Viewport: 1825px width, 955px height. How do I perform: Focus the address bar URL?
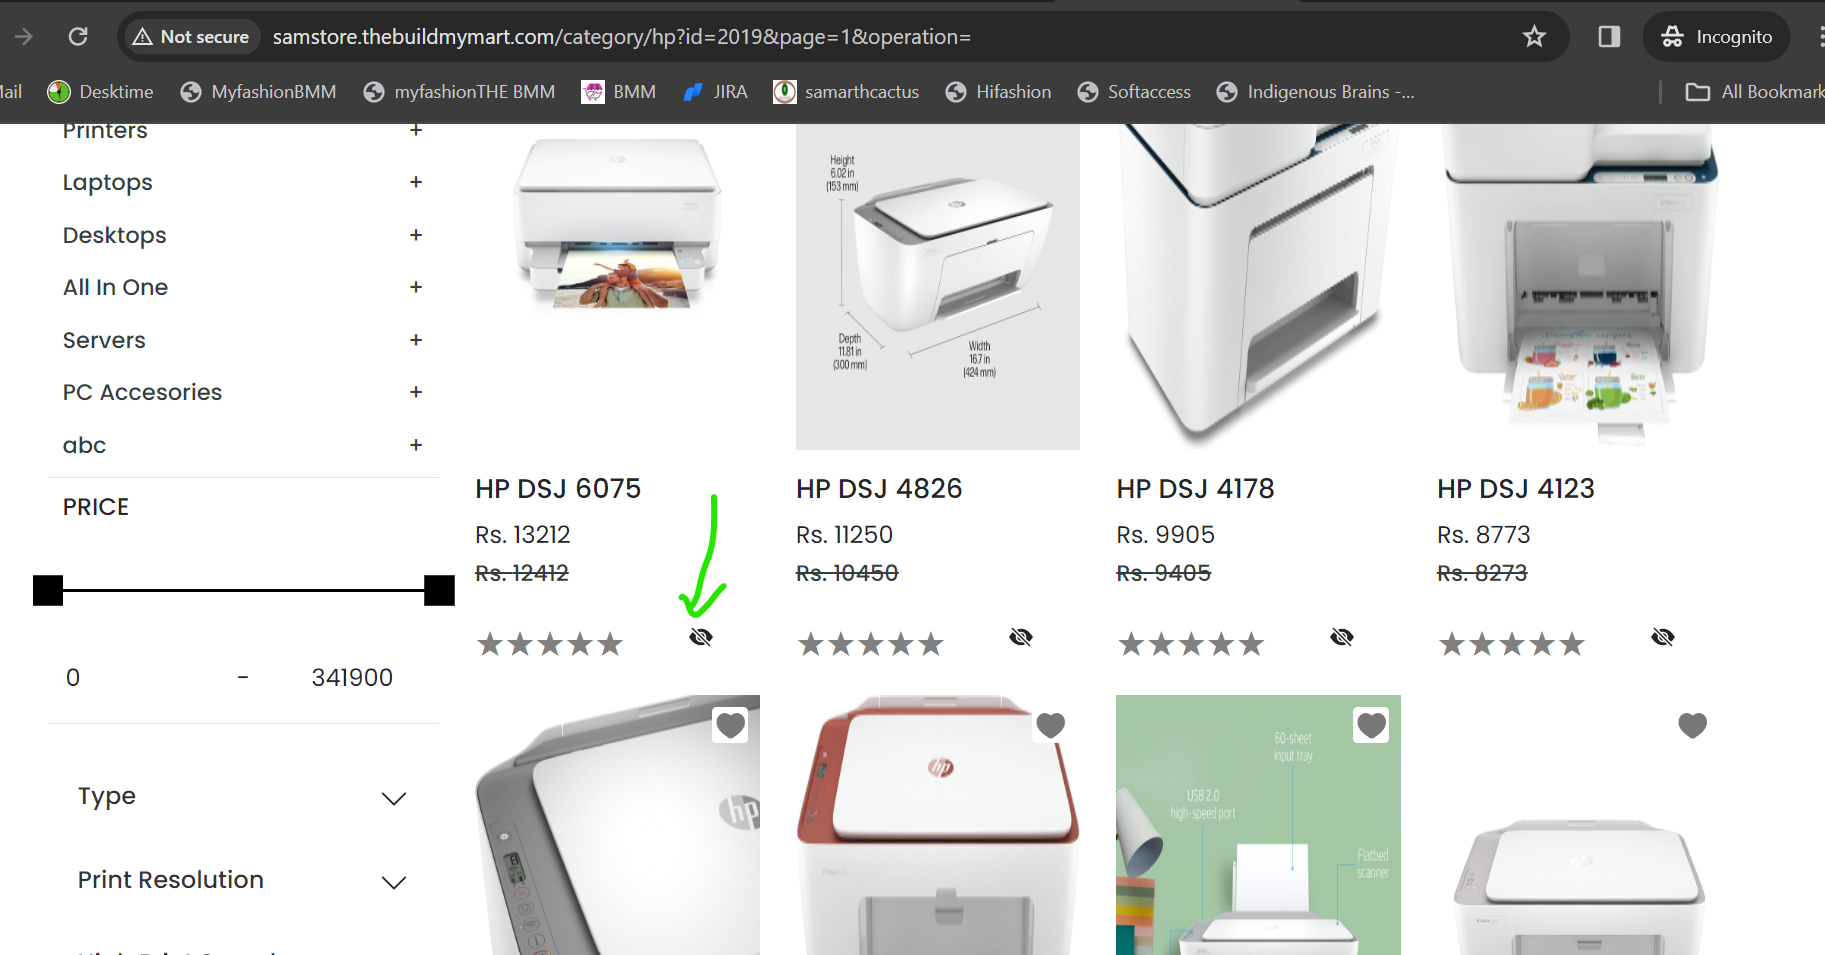coord(621,37)
